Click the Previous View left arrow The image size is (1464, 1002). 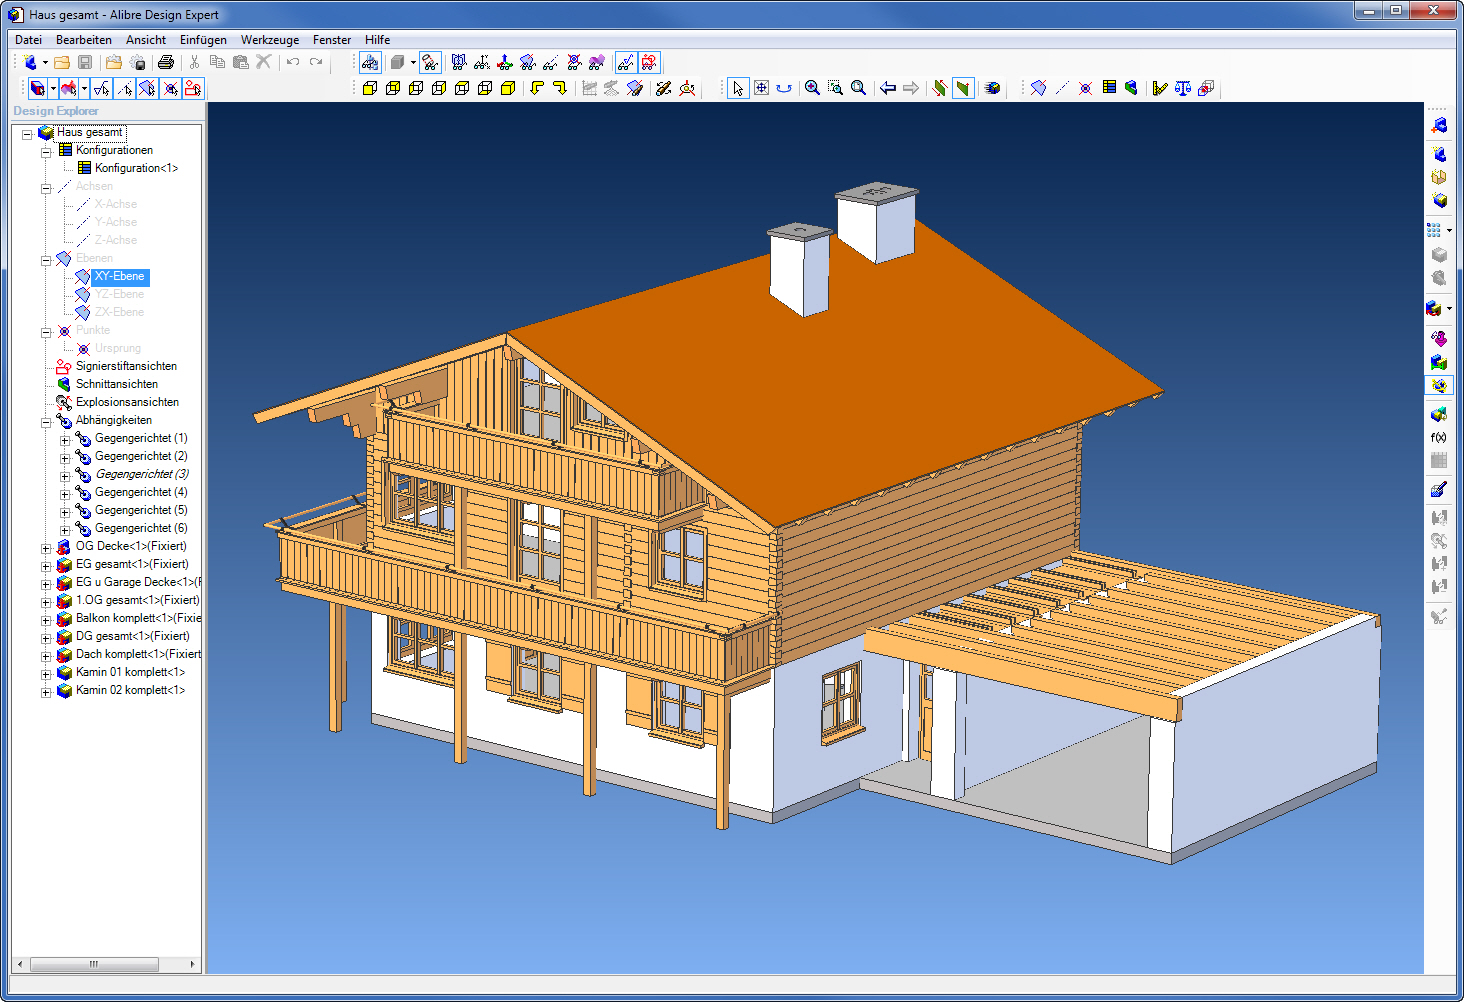888,88
